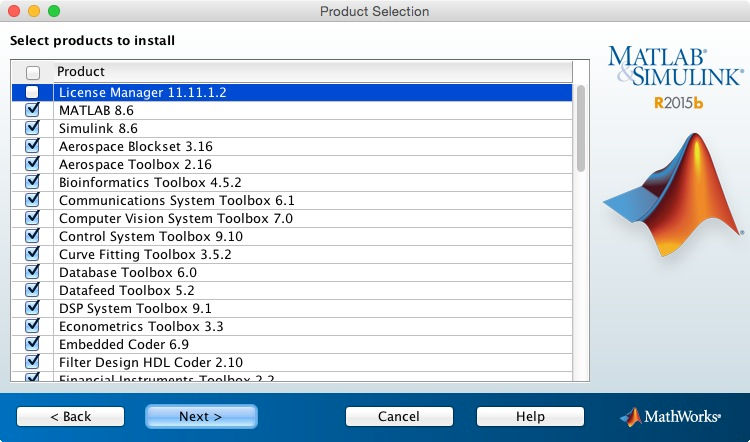Select Communications System Toolbox 6.1 row text
This screenshot has height=442, width=750.
point(176,200)
